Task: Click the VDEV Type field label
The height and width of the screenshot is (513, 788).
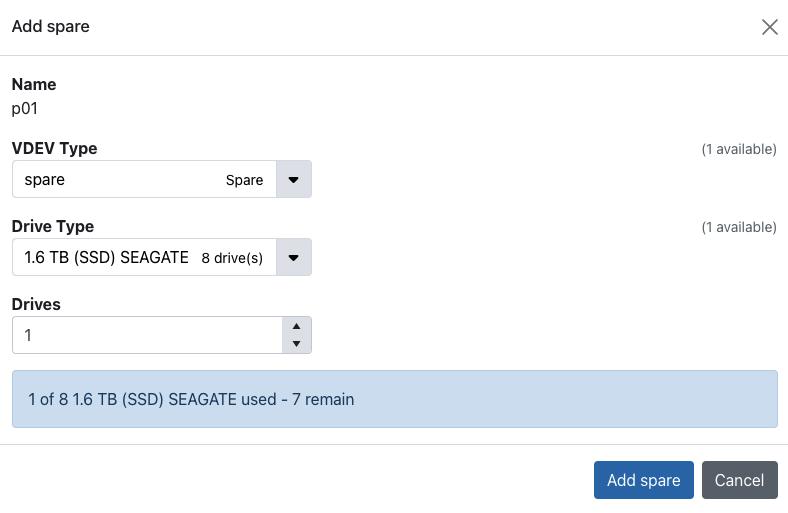Action: coord(54,148)
